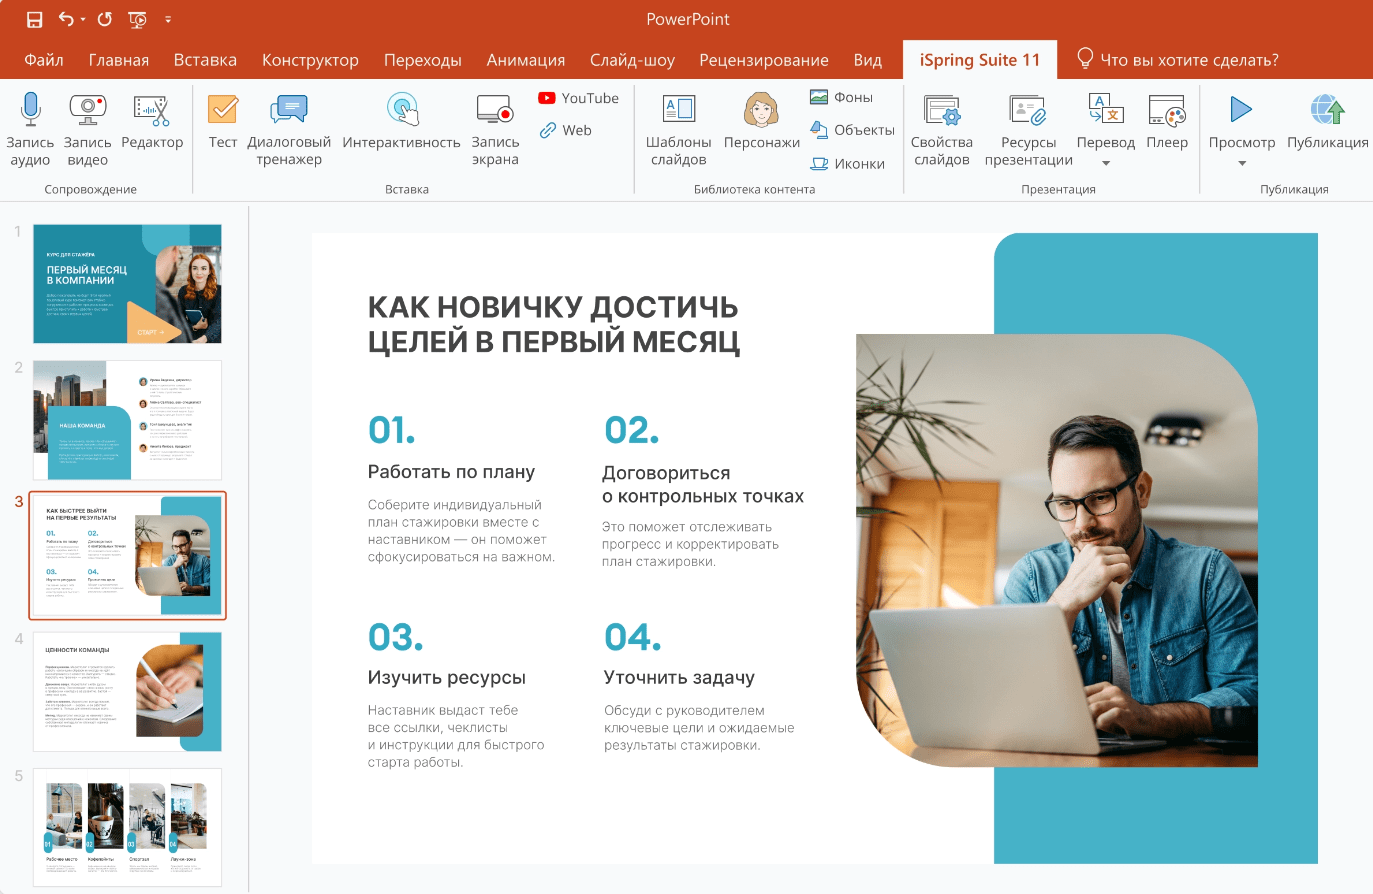This screenshot has width=1373, height=894.
Task: Insert Web object link
Action: (566, 130)
